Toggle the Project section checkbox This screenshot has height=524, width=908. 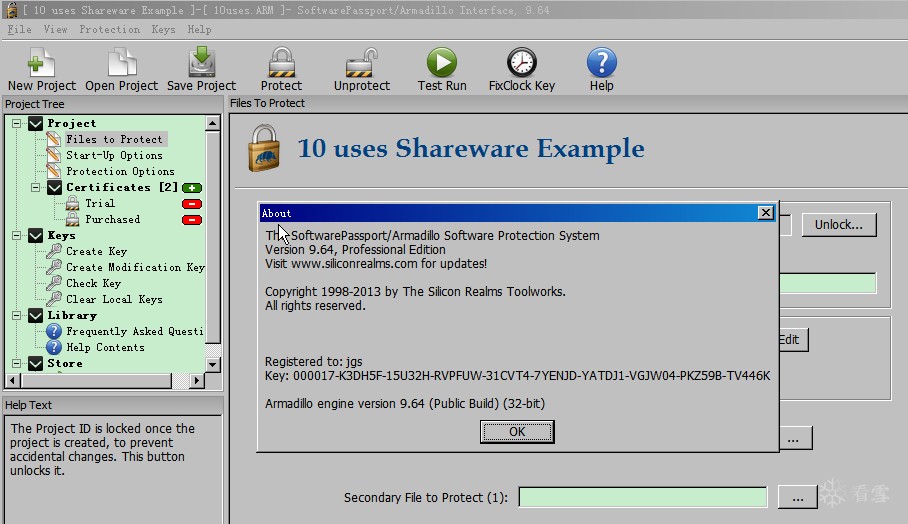pos(35,123)
